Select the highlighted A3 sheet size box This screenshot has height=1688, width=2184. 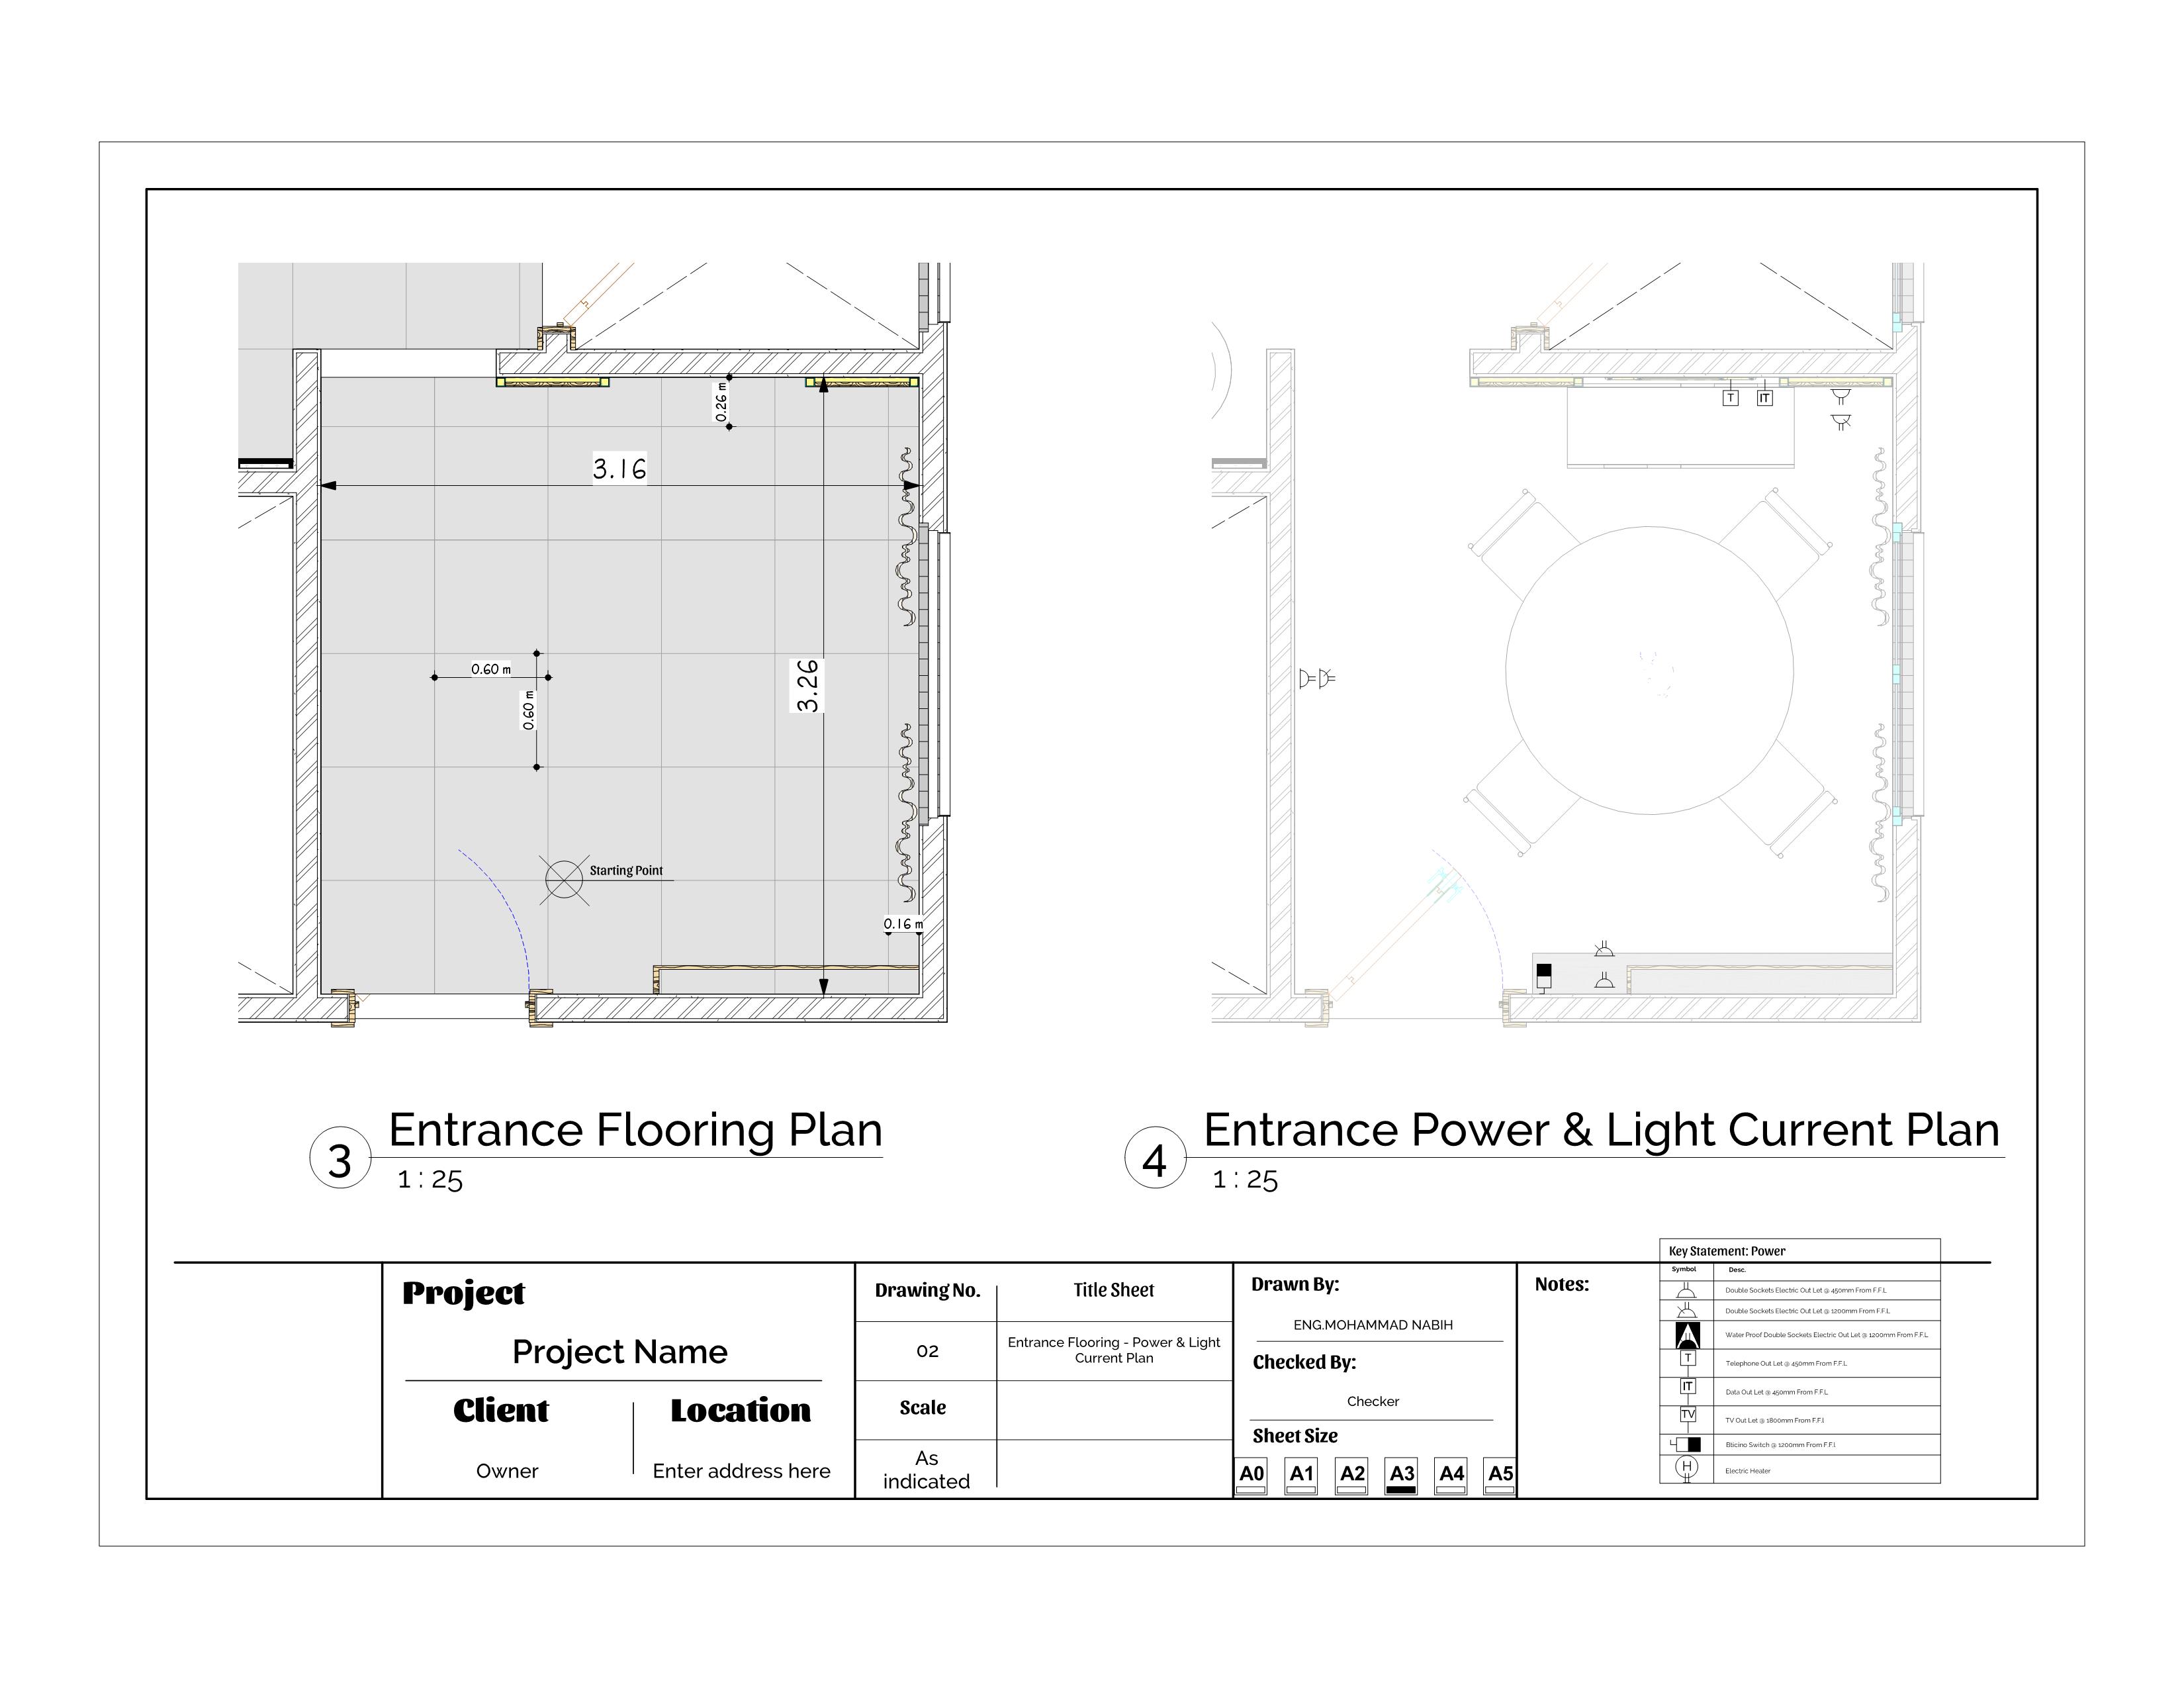pos(1402,1476)
